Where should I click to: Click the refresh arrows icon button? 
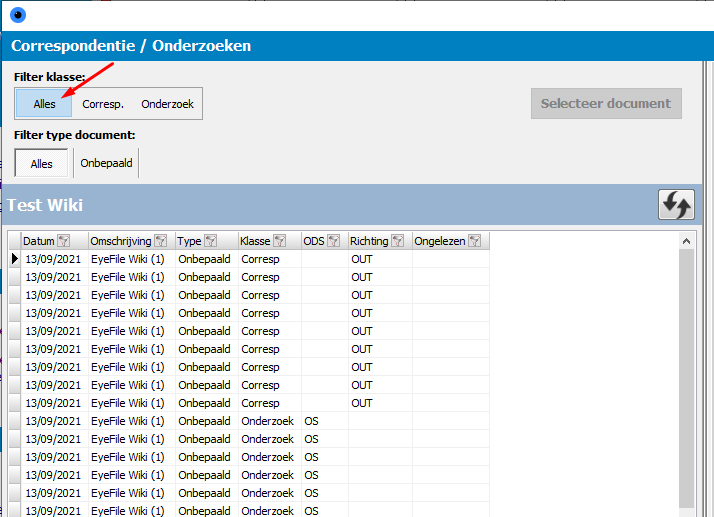[676, 205]
